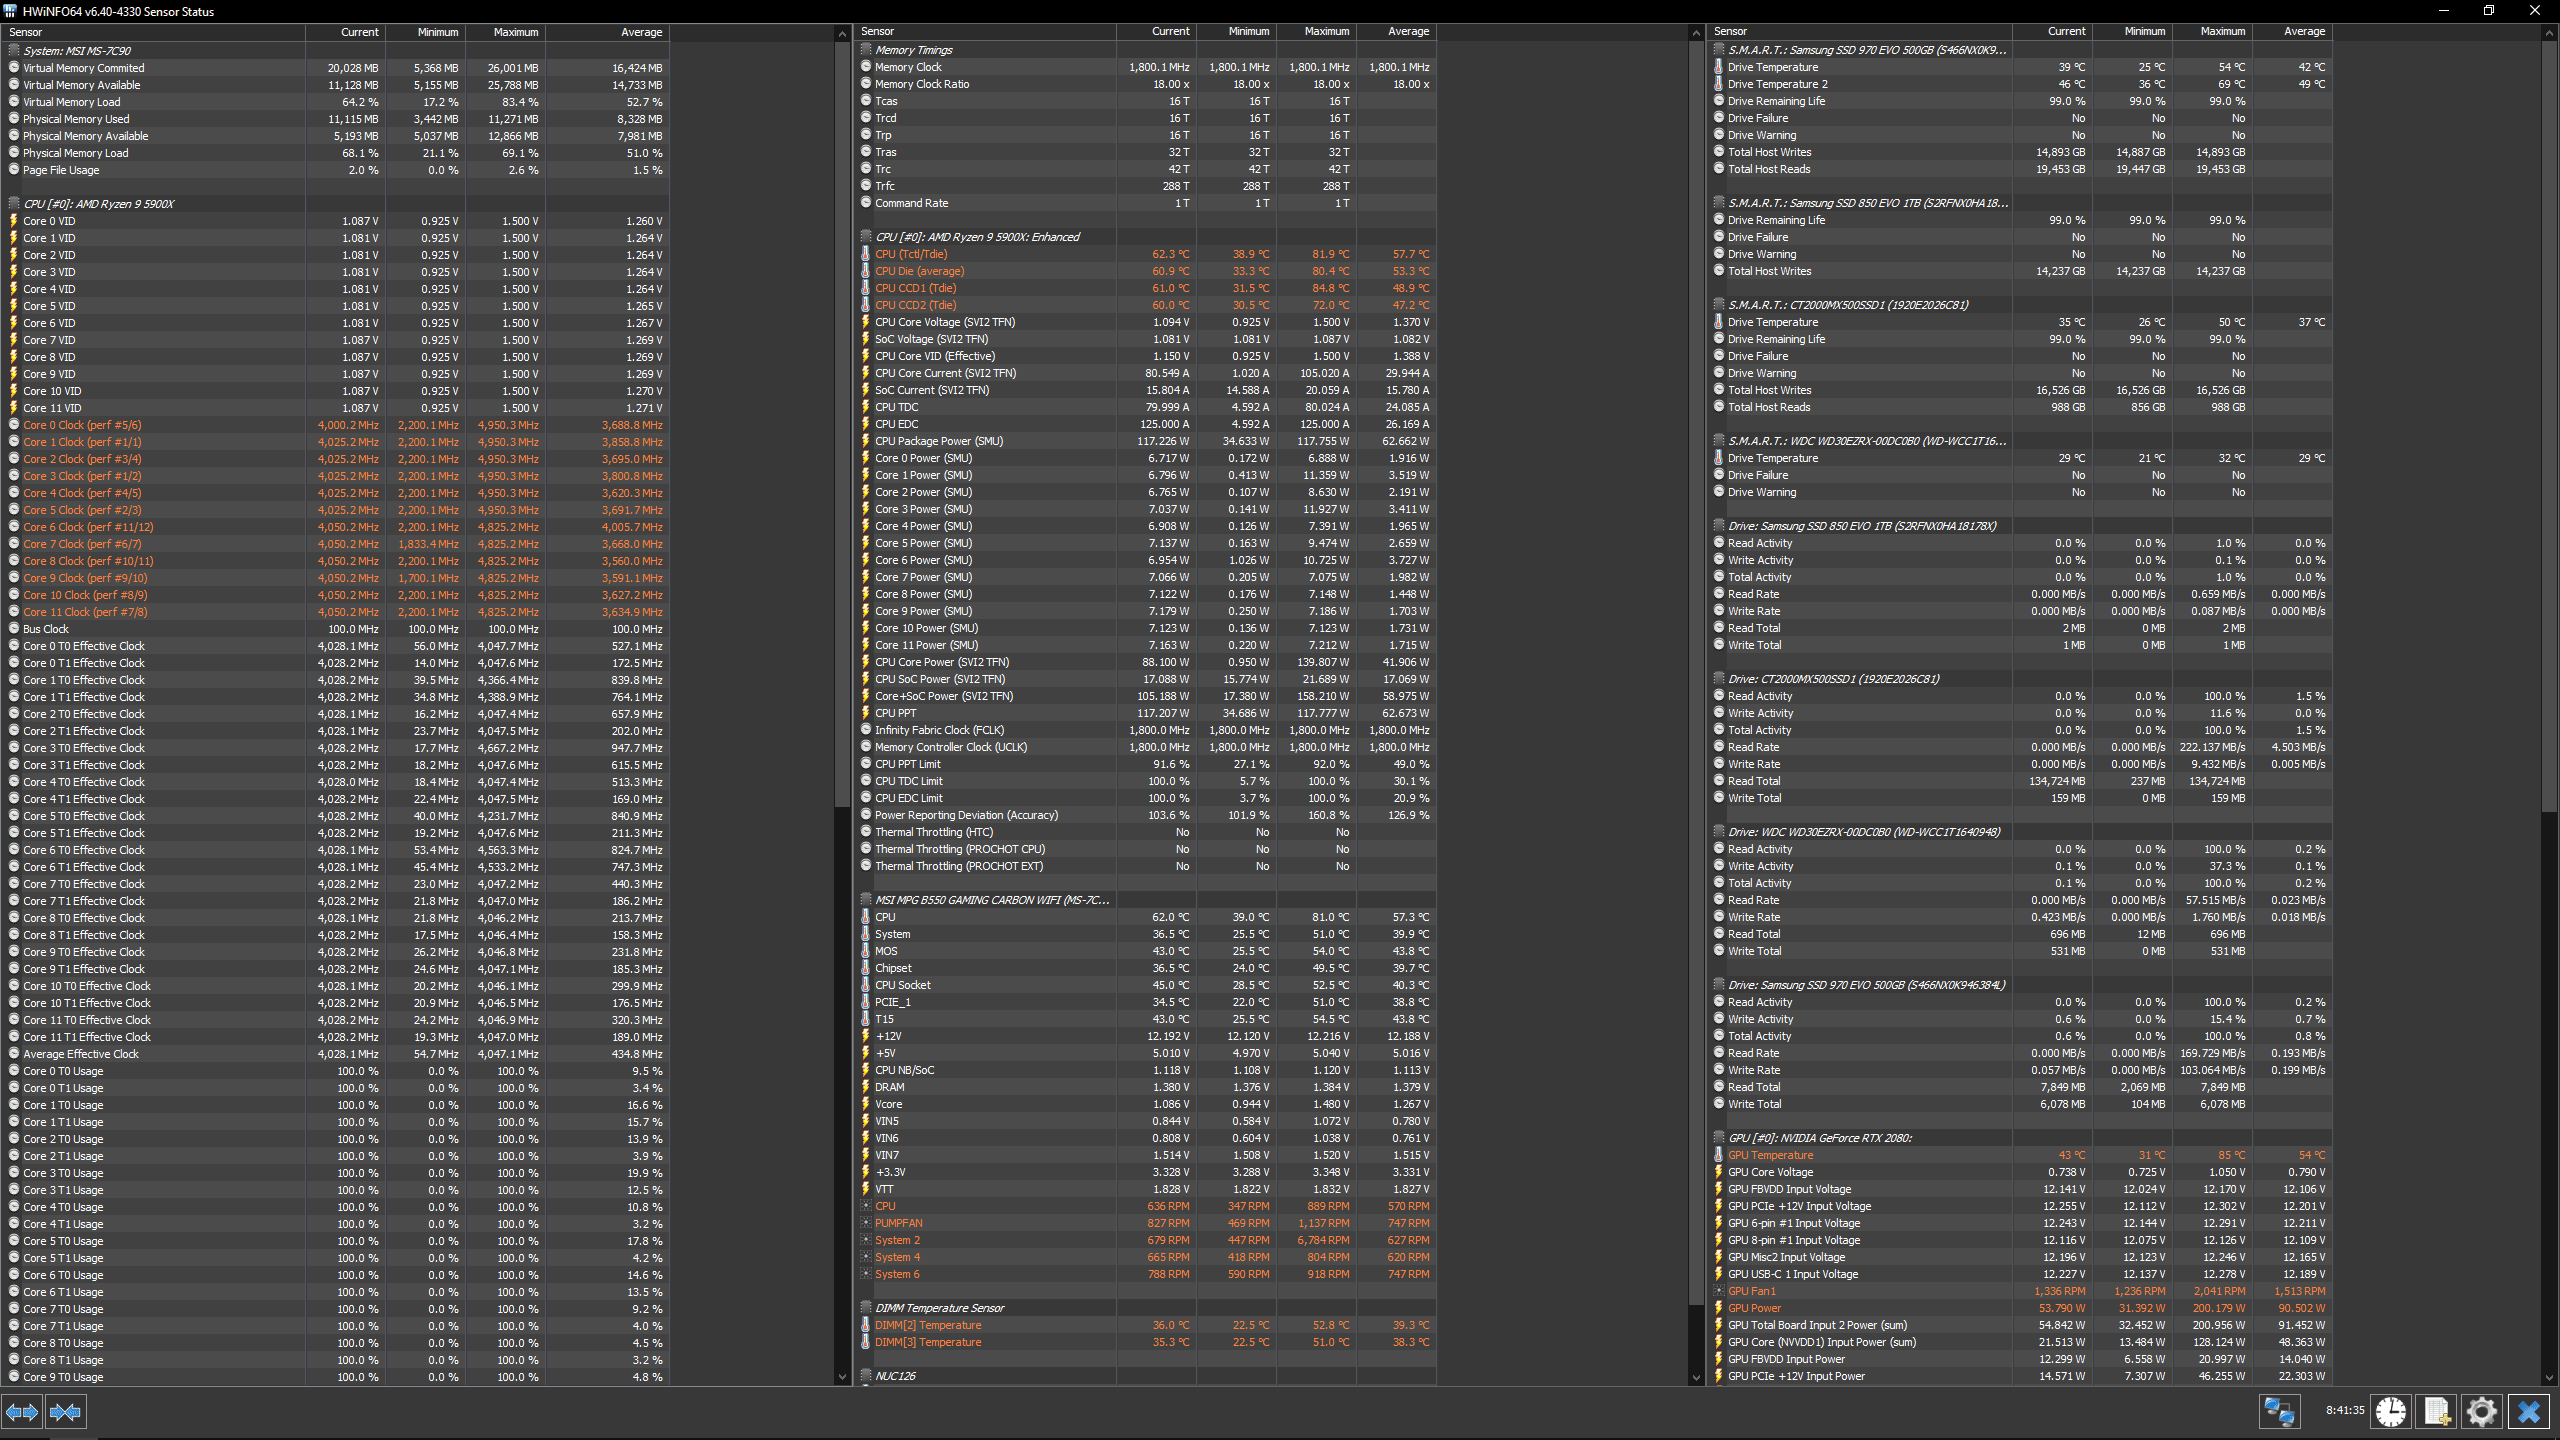Select the CPU CCD1 (Tdie) row

coord(1146,288)
